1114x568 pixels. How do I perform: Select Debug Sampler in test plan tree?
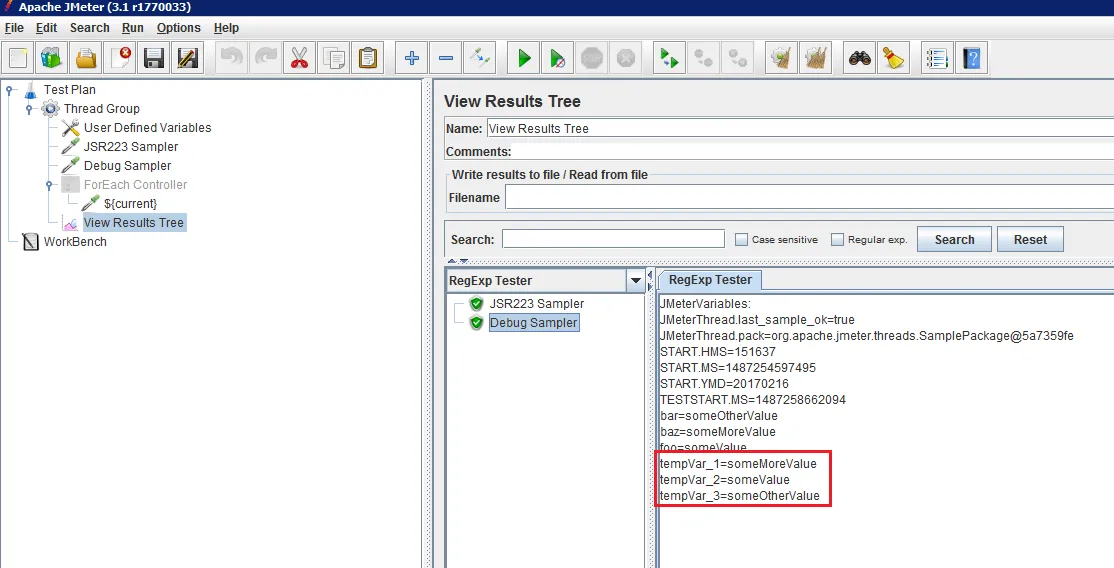click(x=127, y=166)
